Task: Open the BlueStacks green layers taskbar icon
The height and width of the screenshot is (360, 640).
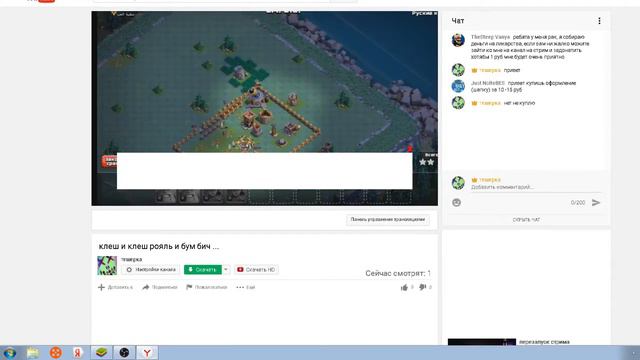Action: pyautogui.click(x=101, y=353)
